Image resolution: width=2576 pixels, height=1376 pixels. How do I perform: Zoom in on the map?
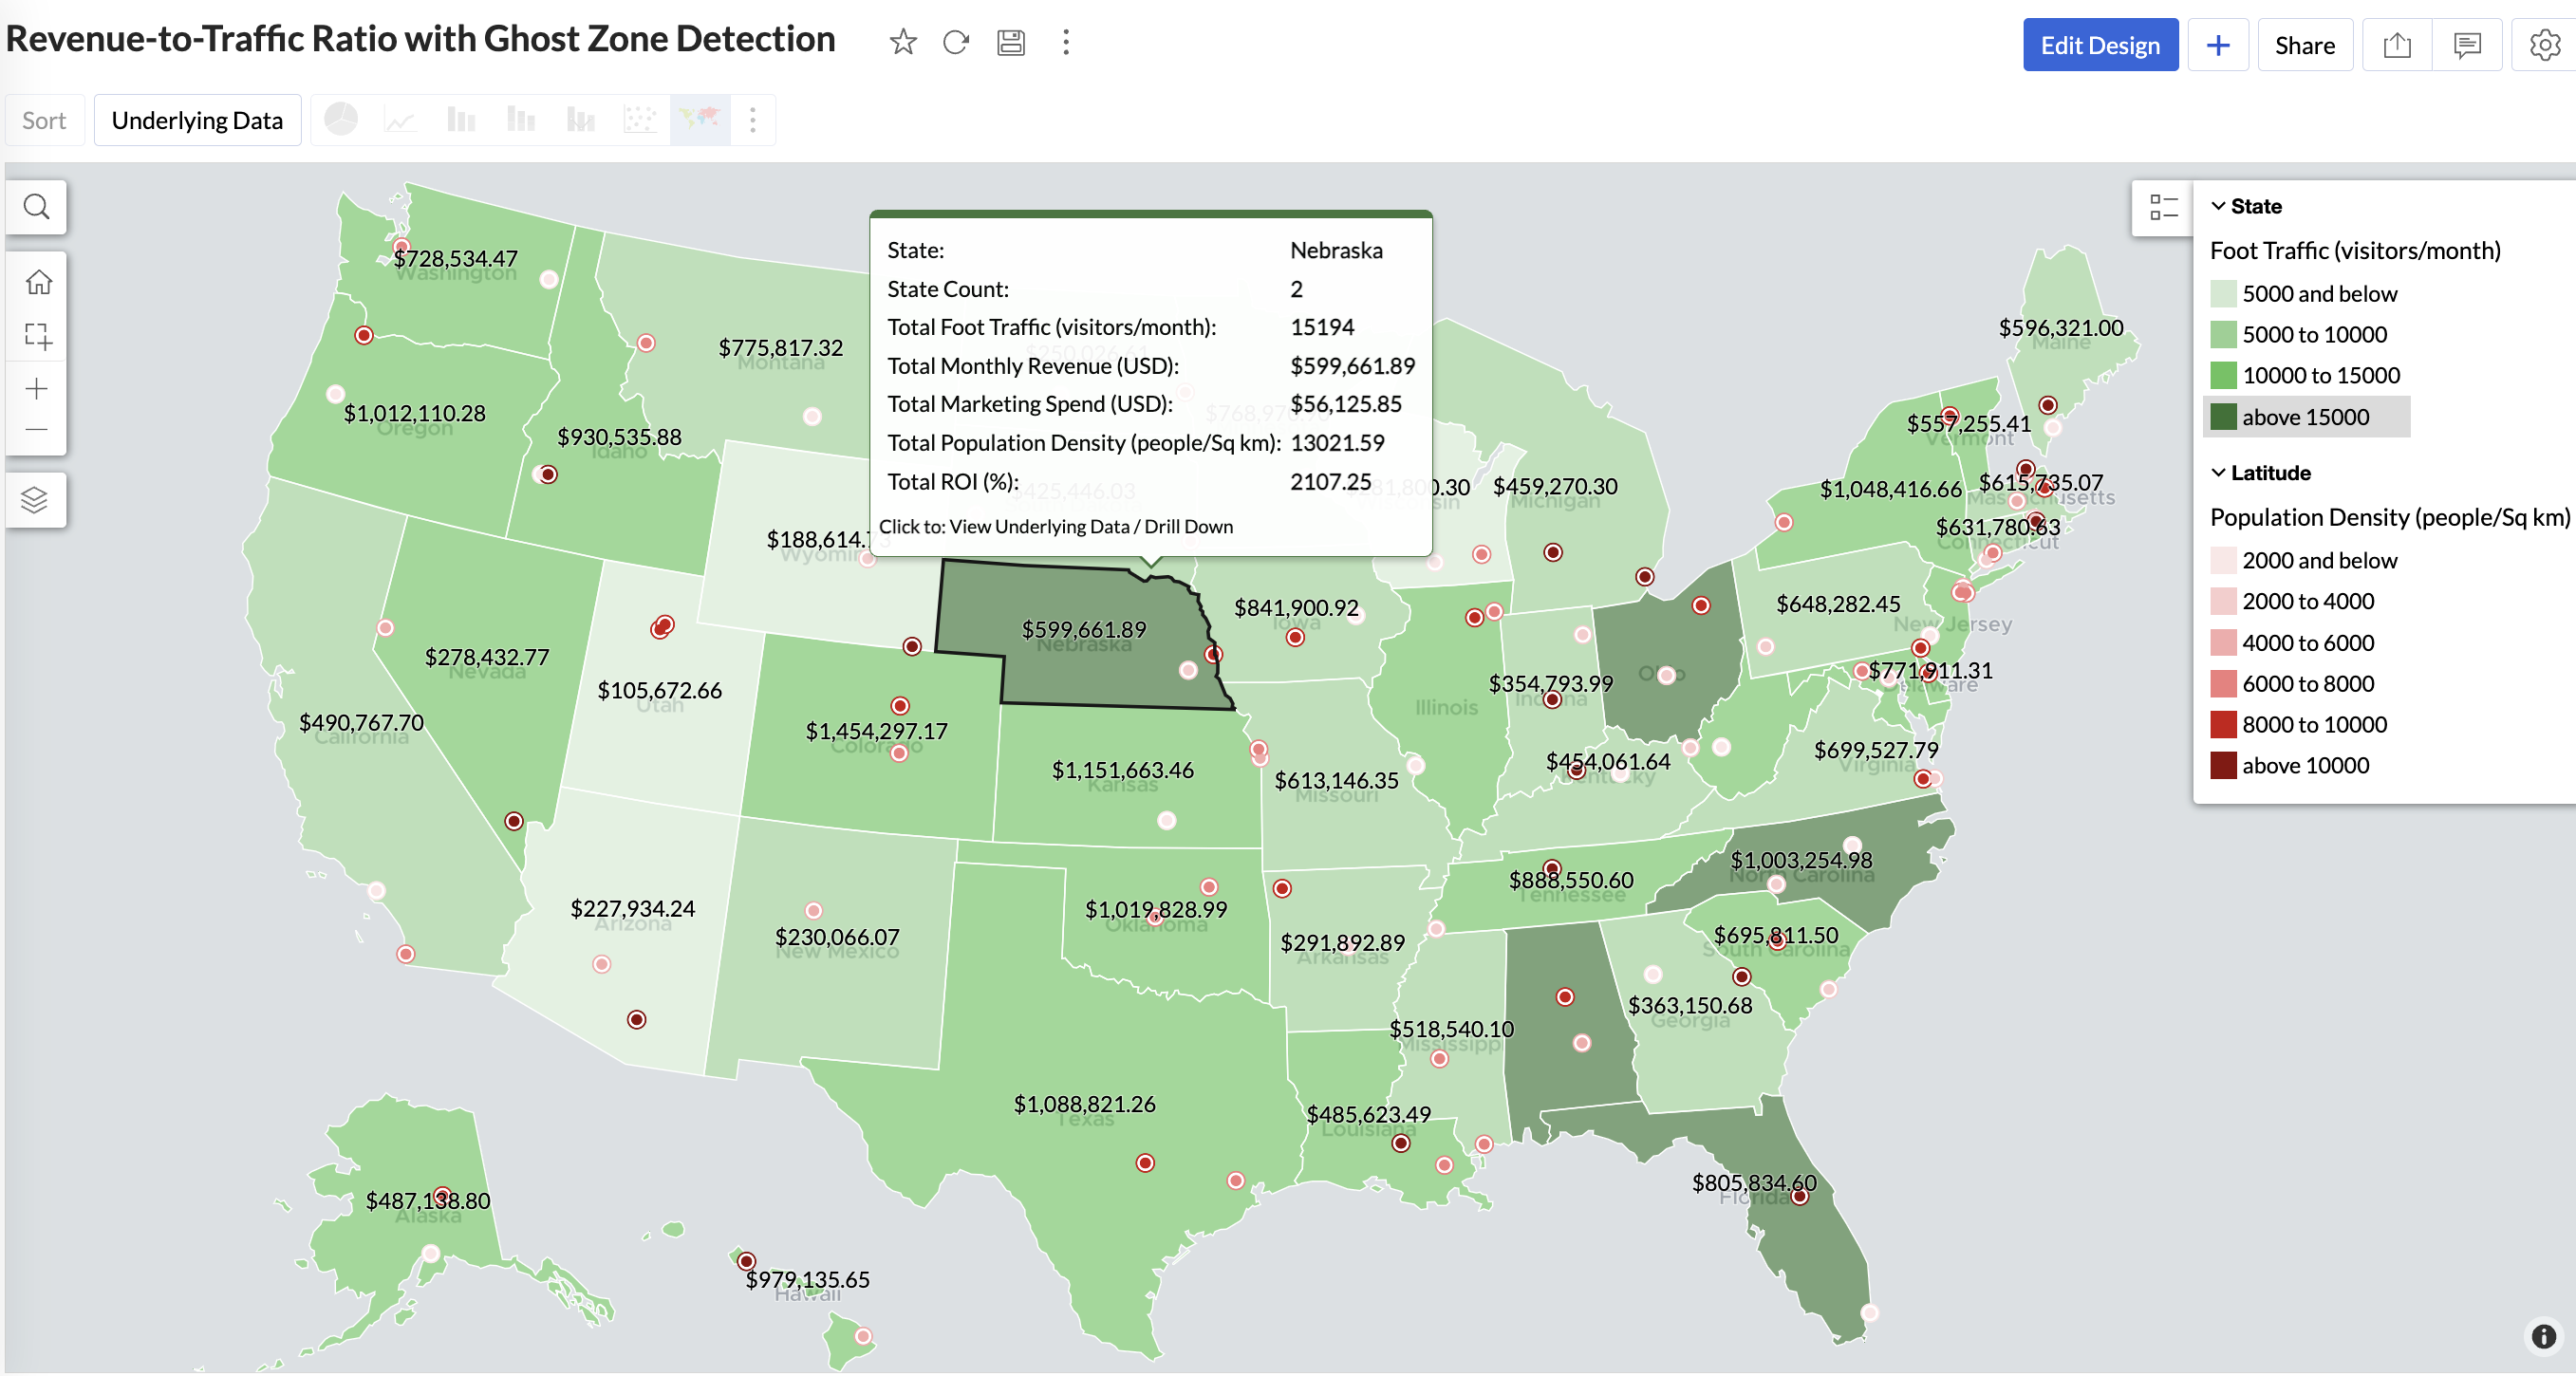tap(37, 388)
